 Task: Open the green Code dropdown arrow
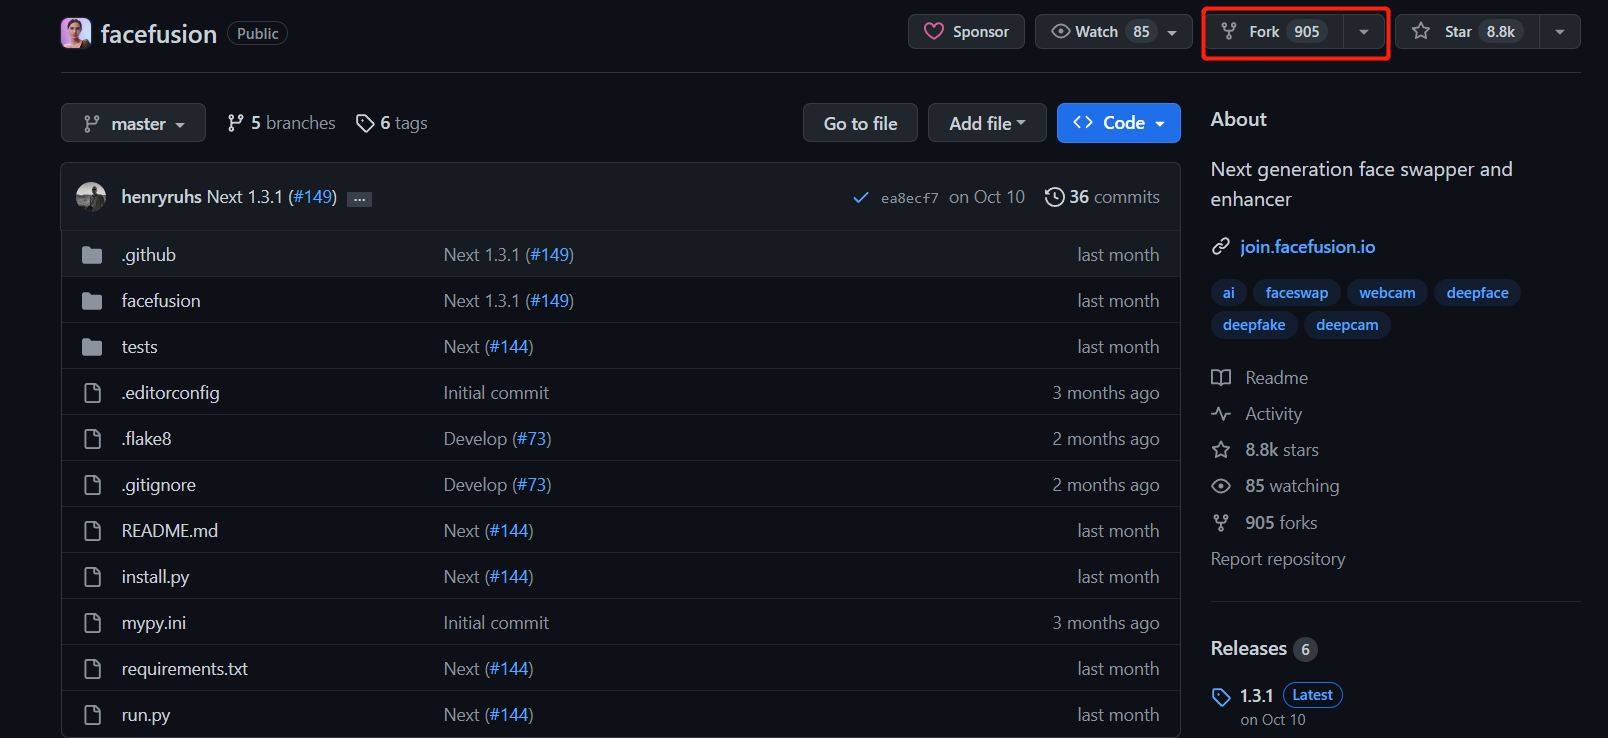pos(1160,124)
